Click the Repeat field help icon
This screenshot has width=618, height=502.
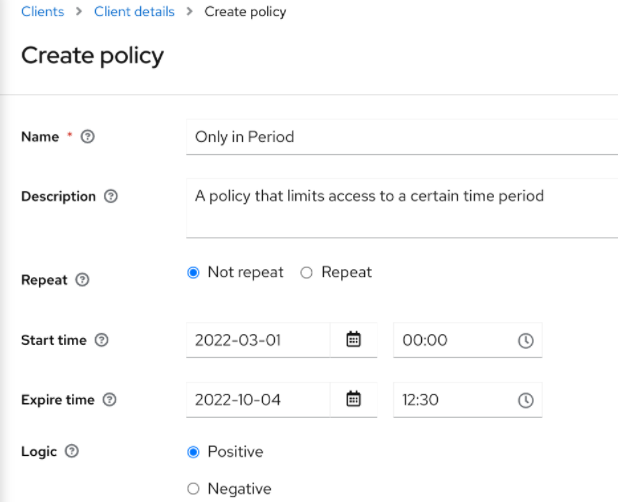pos(83,280)
